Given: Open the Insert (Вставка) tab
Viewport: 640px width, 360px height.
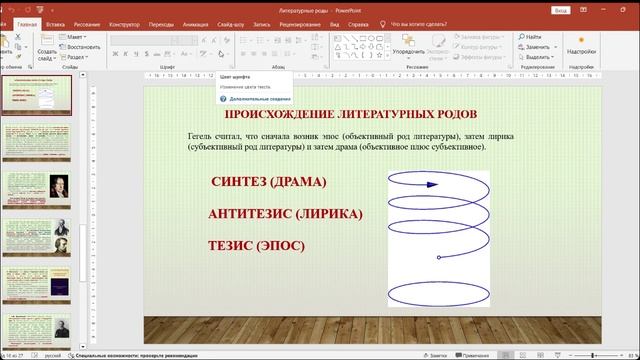Looking at the screenshot, I should point(55,24).
